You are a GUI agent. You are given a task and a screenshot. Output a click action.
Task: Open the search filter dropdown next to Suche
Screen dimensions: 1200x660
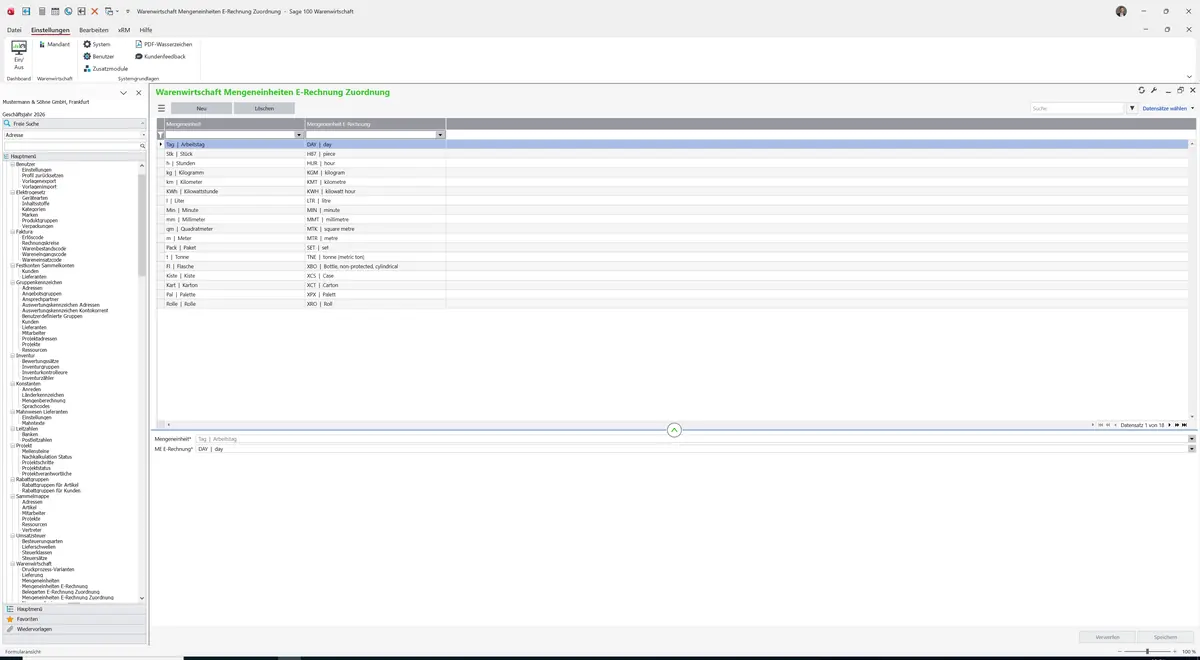click(1133, 108)
